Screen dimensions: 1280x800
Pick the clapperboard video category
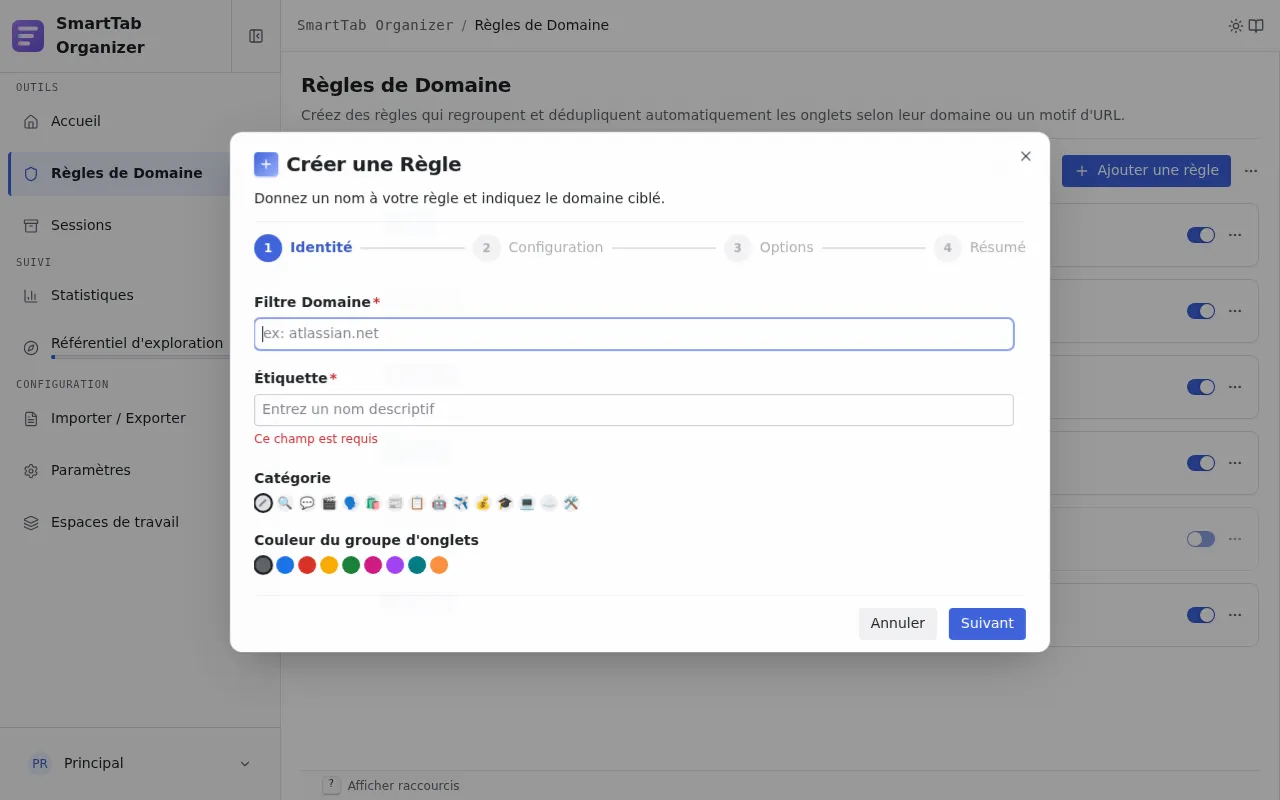pyautogui.click(x=329, y=503)
